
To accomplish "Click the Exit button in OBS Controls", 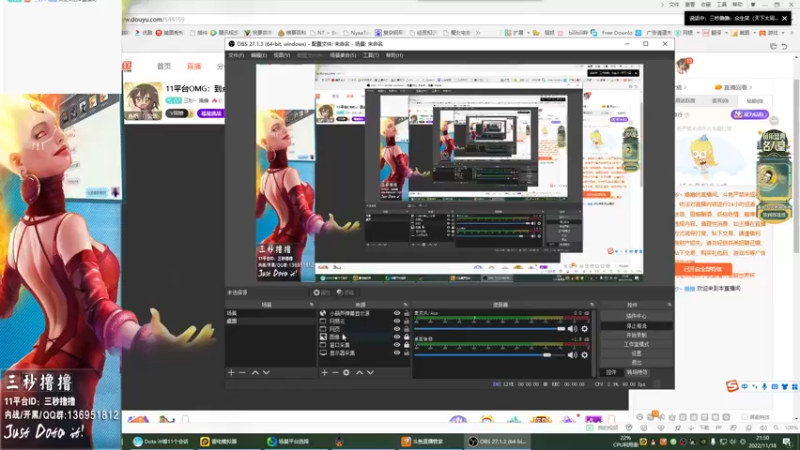I will coord(636,362).
